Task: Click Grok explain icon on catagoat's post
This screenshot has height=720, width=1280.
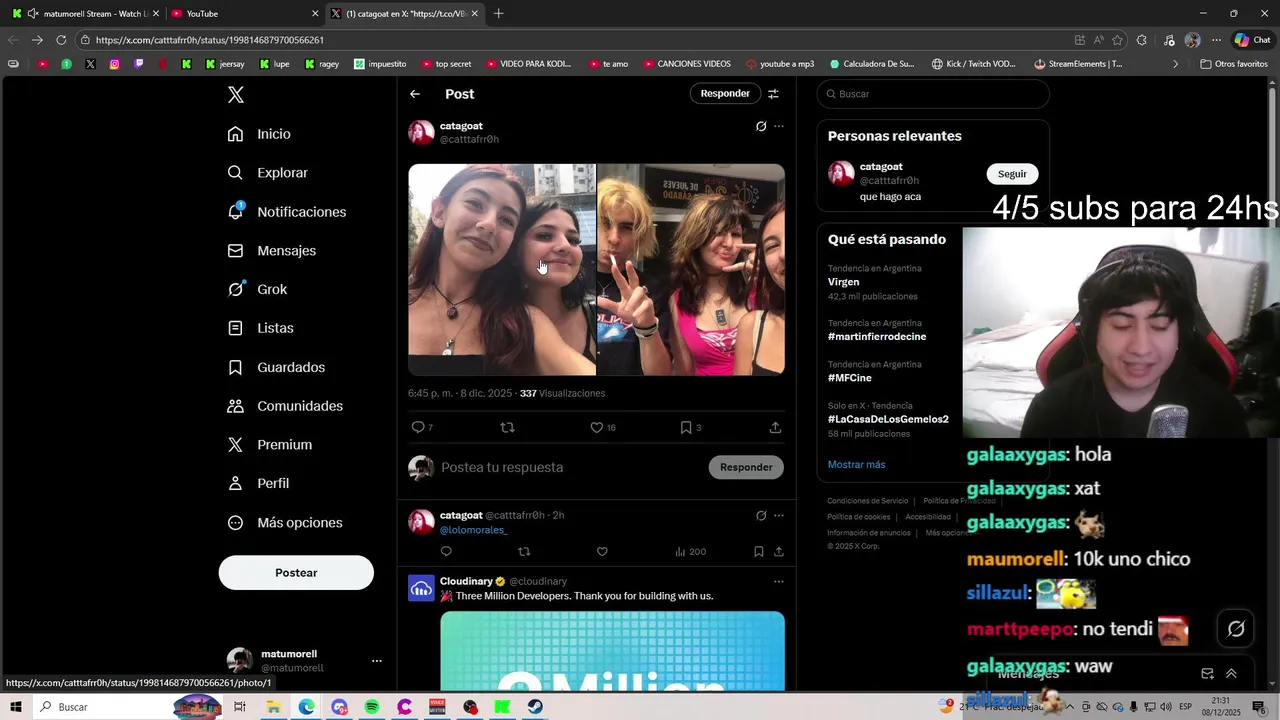Action: pos(761,126)
